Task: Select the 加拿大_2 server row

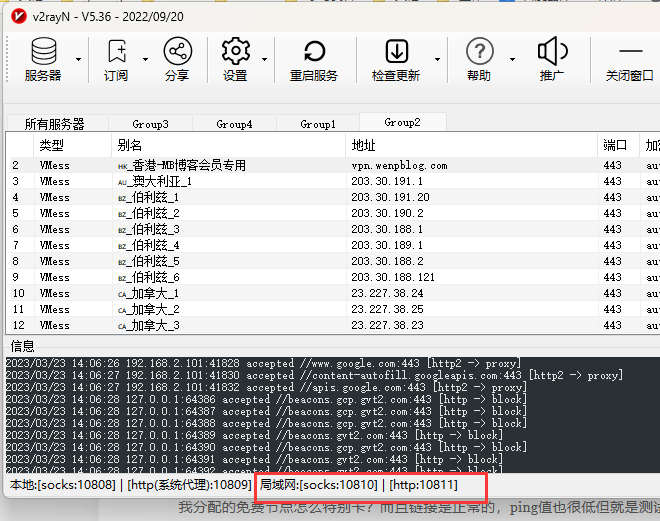Action: click(155, 309)
